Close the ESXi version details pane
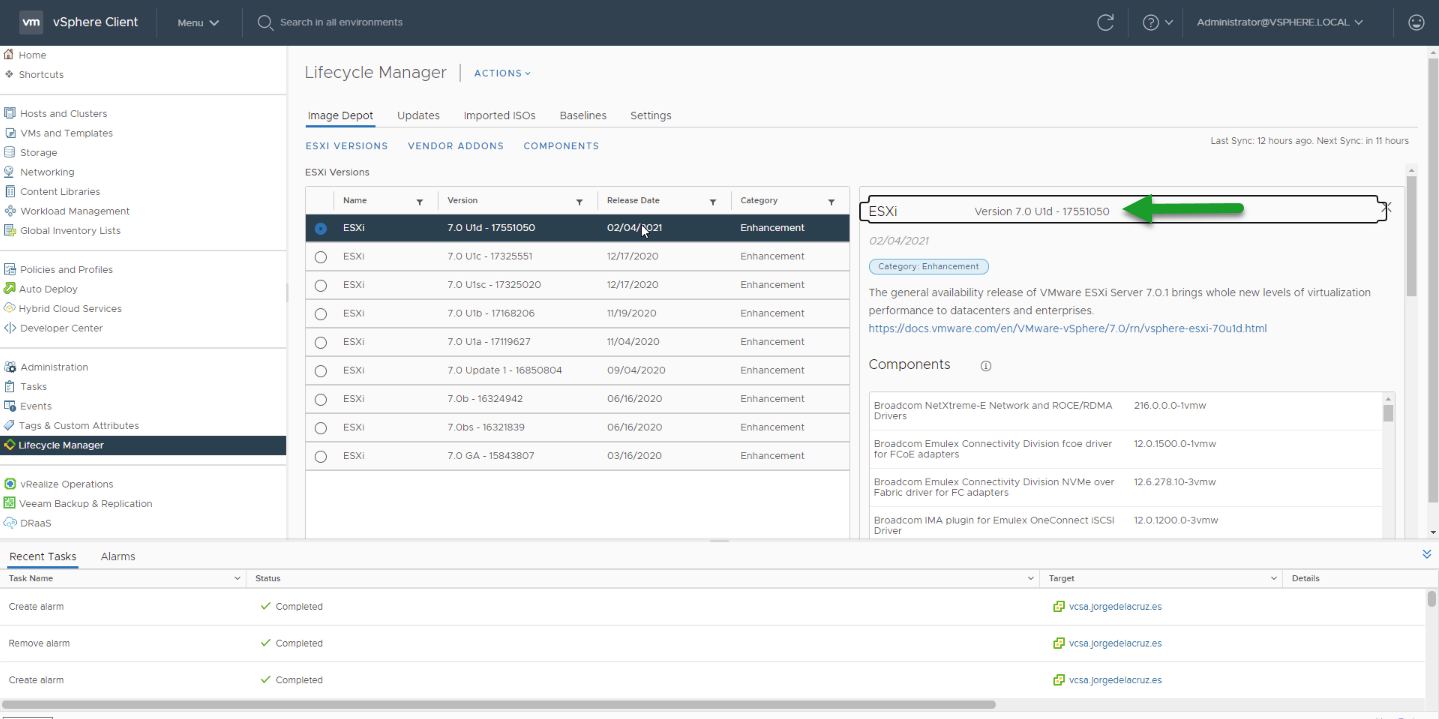 pyautogui.click(x=1386, y=207)
